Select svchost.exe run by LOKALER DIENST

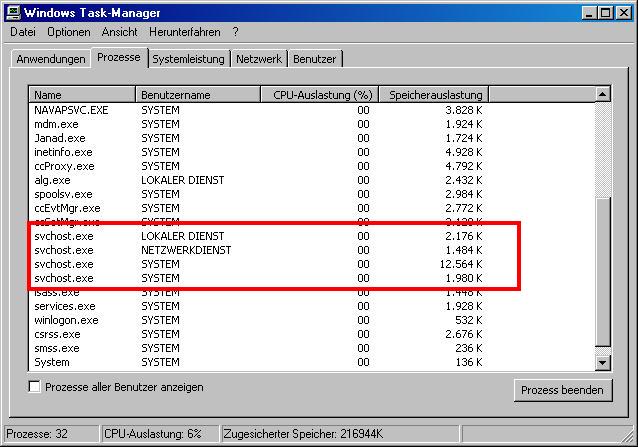point(259,236)
